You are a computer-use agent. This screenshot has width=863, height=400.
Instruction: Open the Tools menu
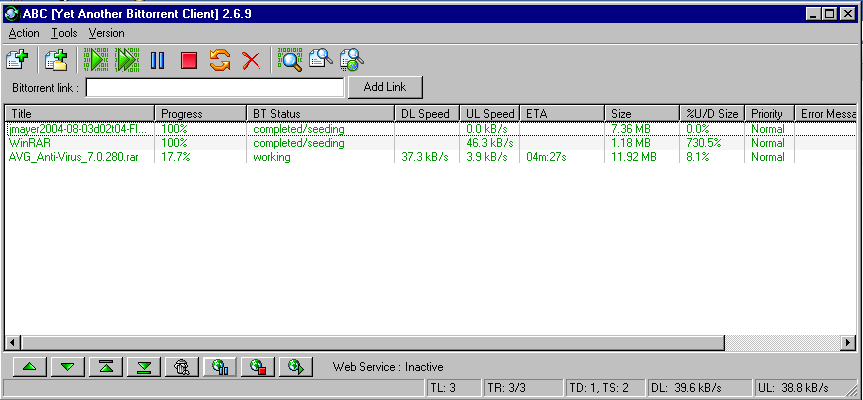click(64, 33)
